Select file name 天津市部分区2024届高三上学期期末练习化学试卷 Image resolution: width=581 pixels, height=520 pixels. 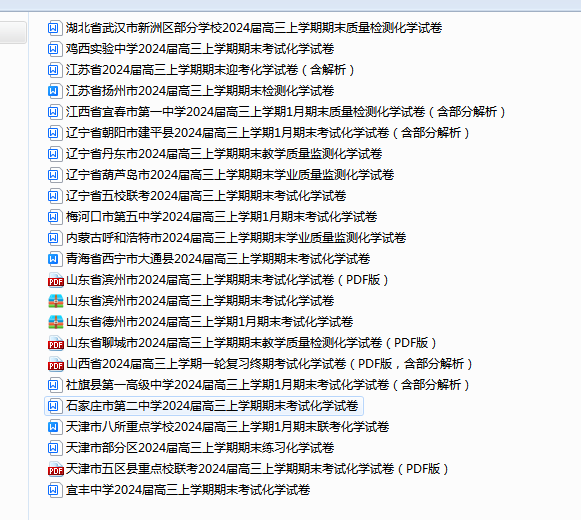click(x=200, y=448)
